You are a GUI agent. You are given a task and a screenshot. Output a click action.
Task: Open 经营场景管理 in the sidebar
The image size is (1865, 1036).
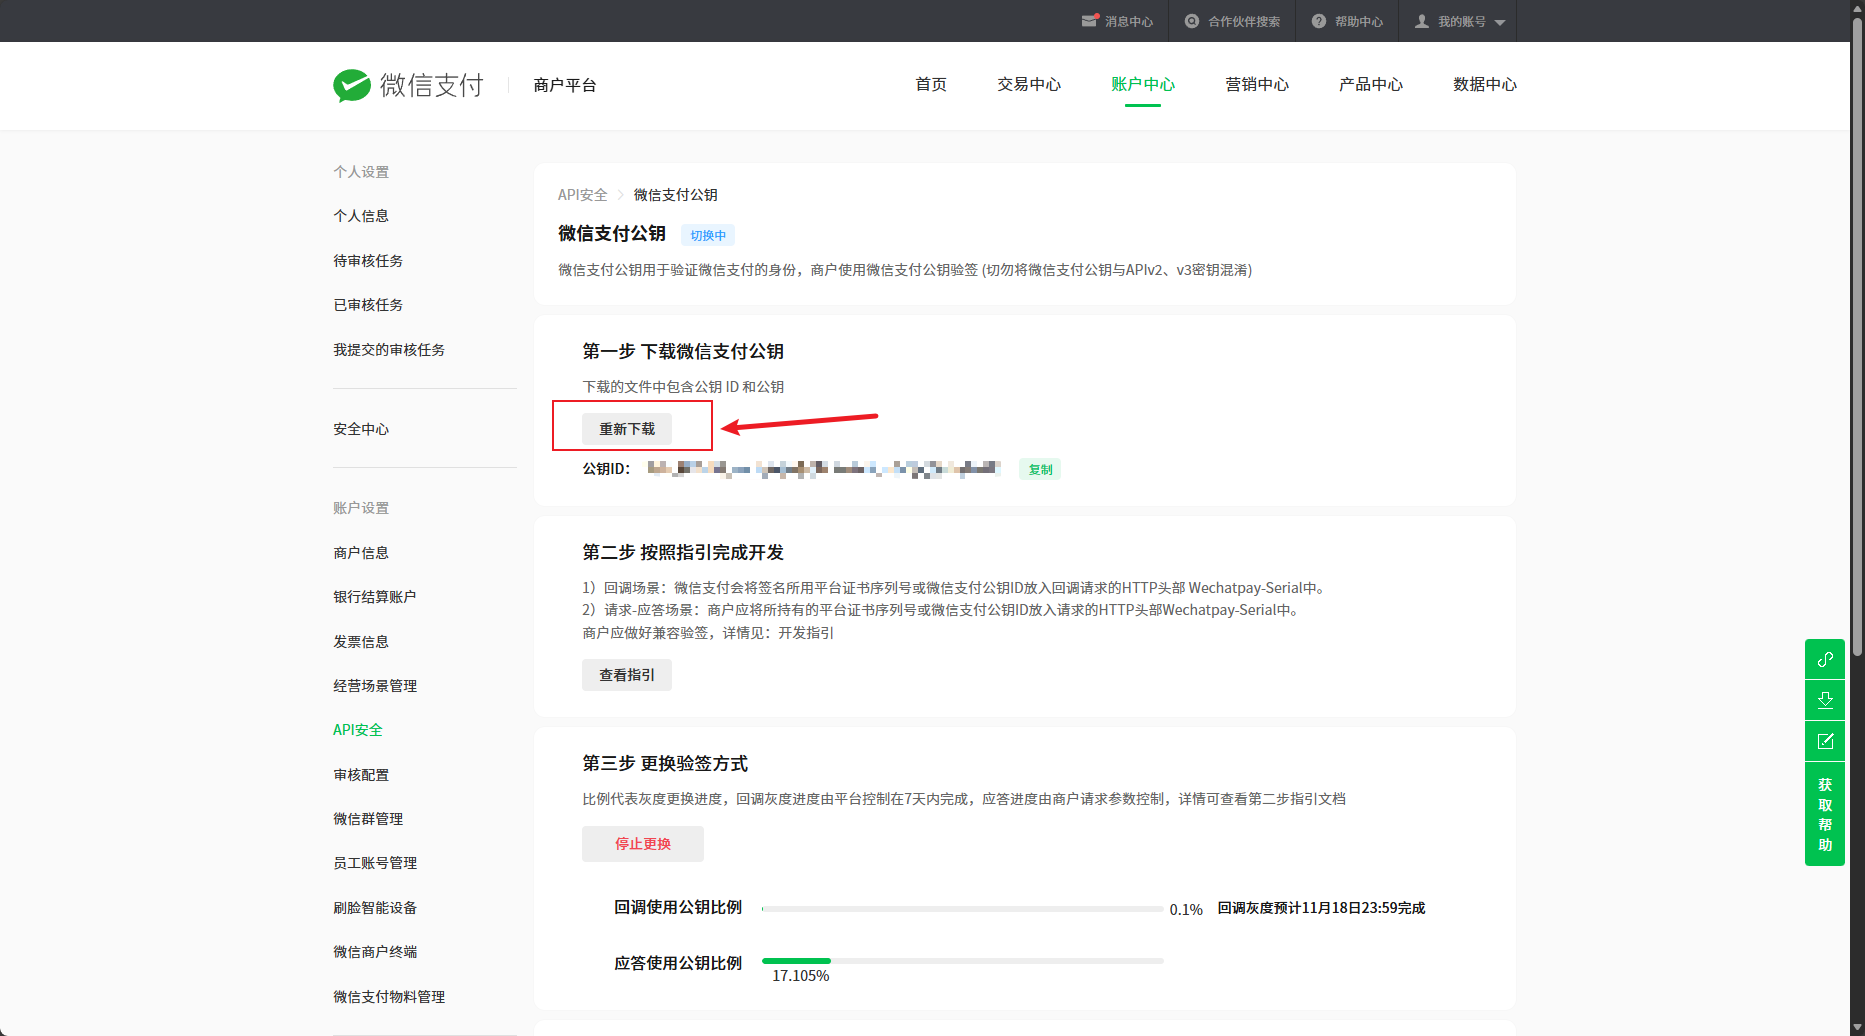pos(375,686)
